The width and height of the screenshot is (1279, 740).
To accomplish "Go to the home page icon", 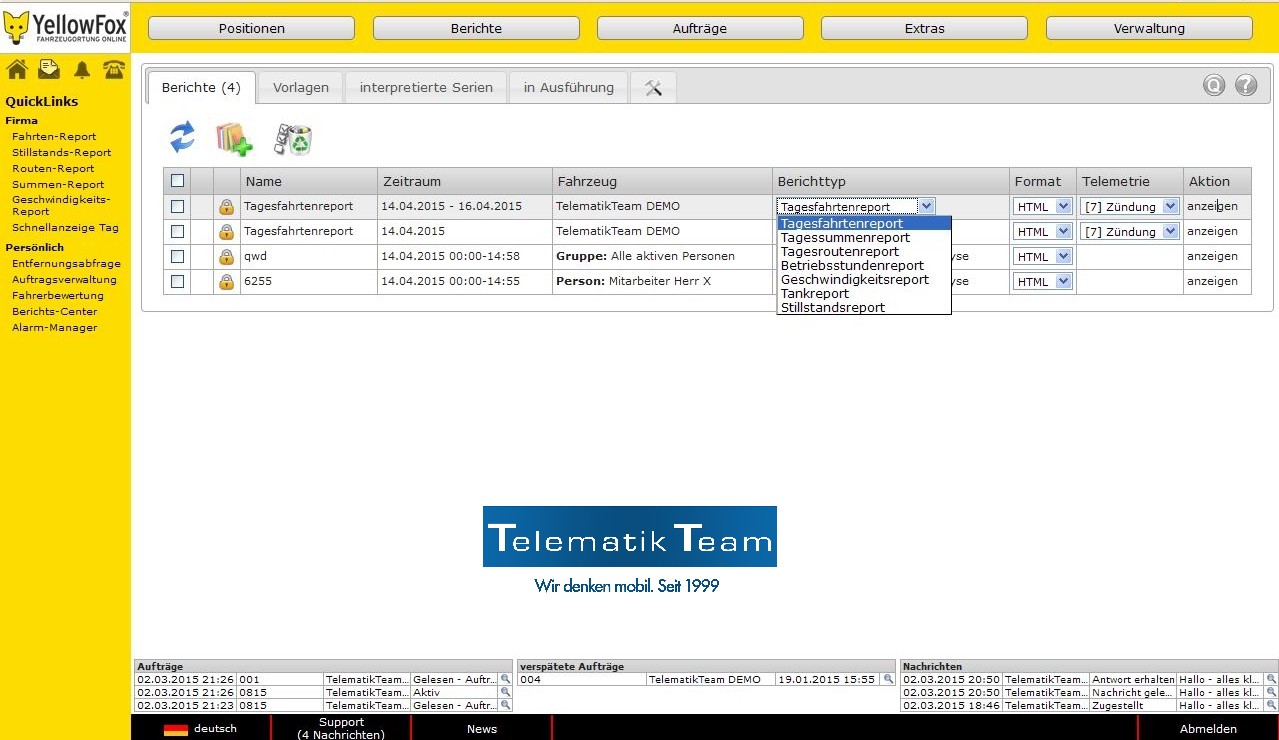I will 17,69.
